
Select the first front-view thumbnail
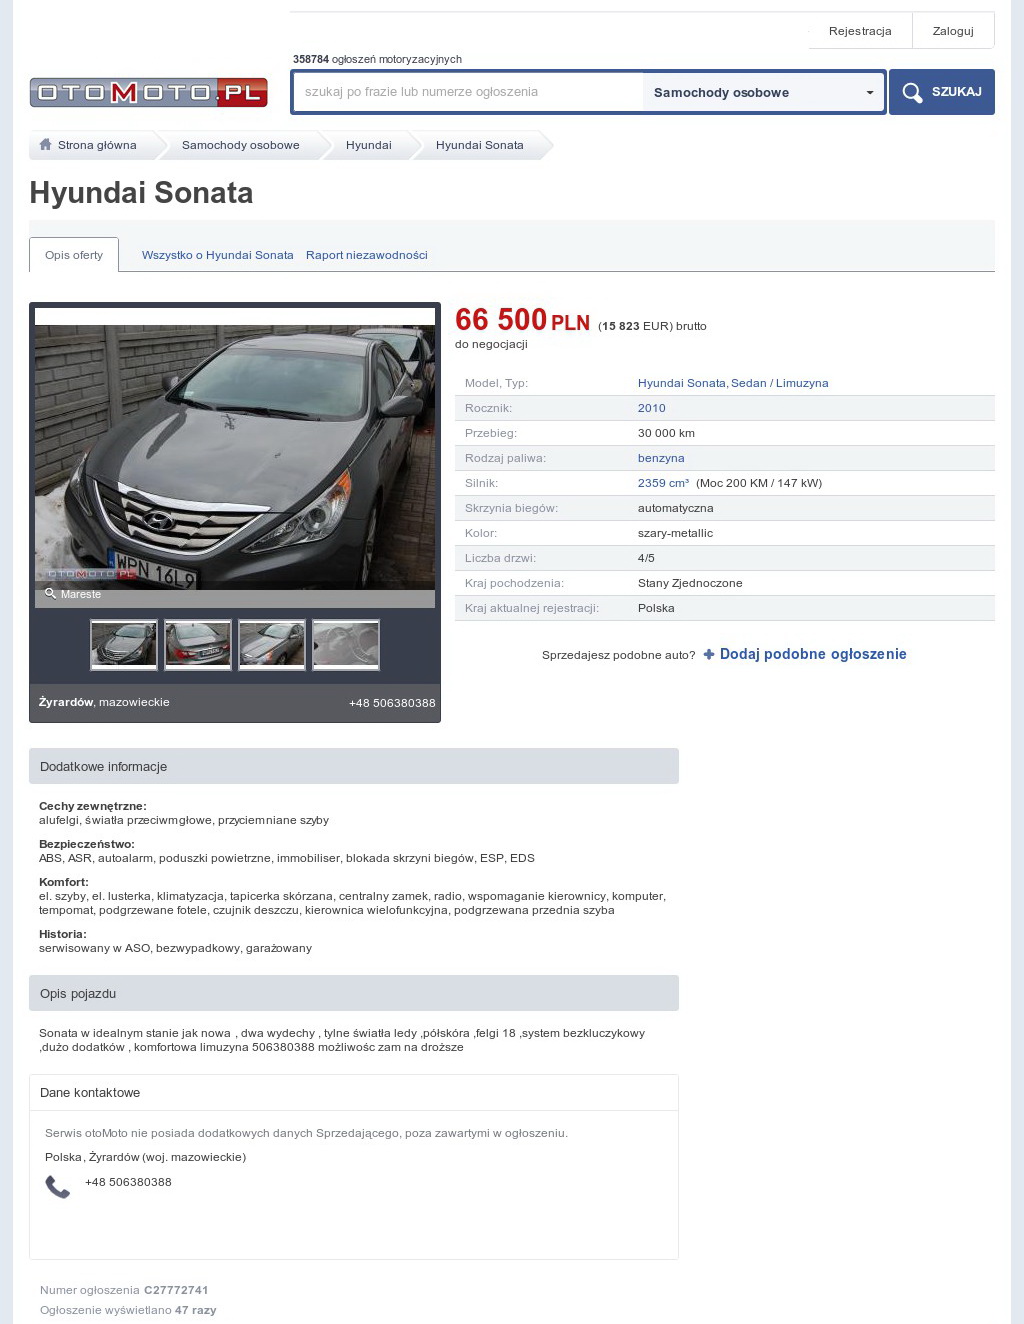pos(124,645)
